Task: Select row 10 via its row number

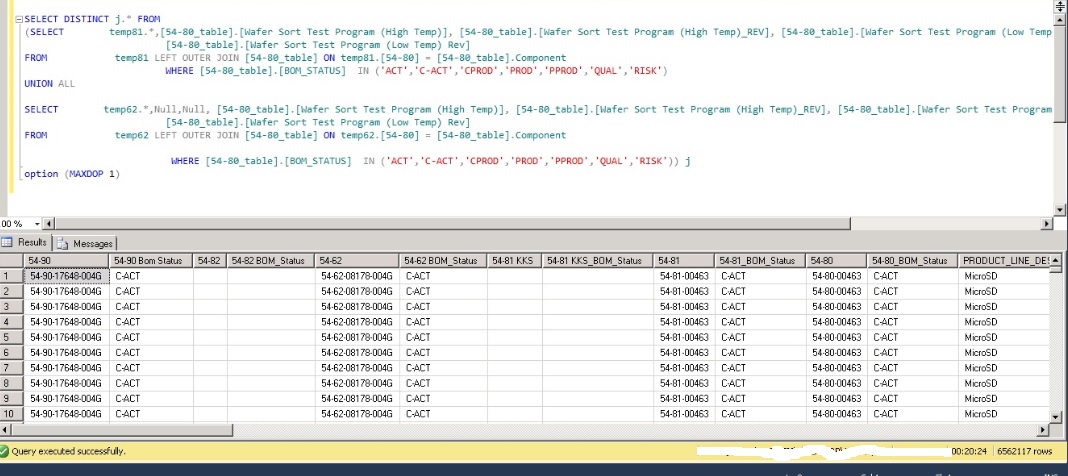Action: click(12, 414)
